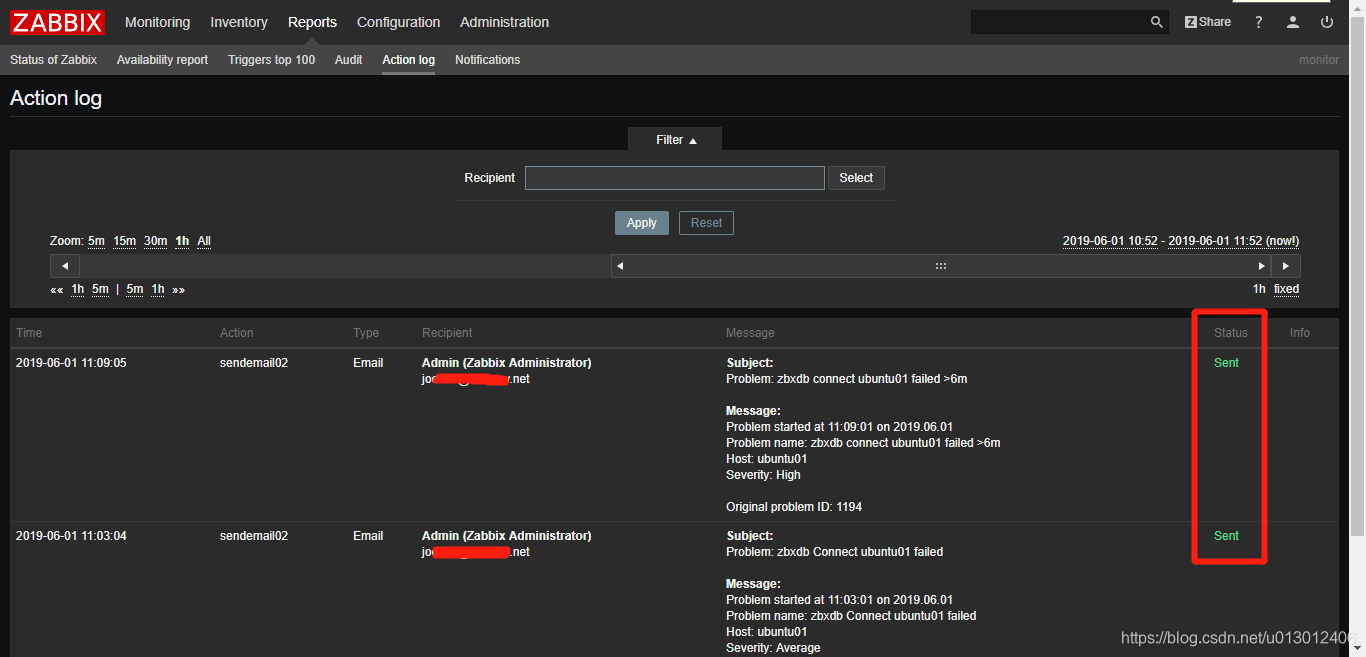Click the time slider center grip

click(x=940, y=266)
